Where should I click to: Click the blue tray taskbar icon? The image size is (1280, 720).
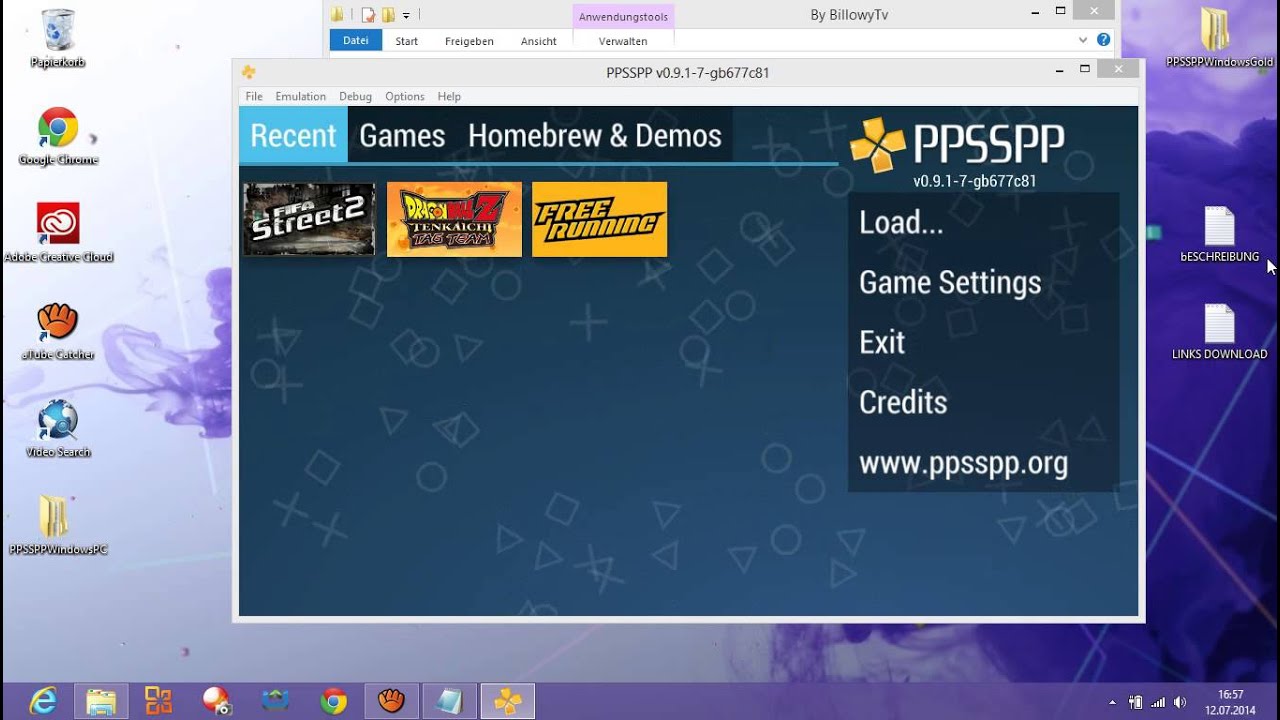click(x=275, y=701)
